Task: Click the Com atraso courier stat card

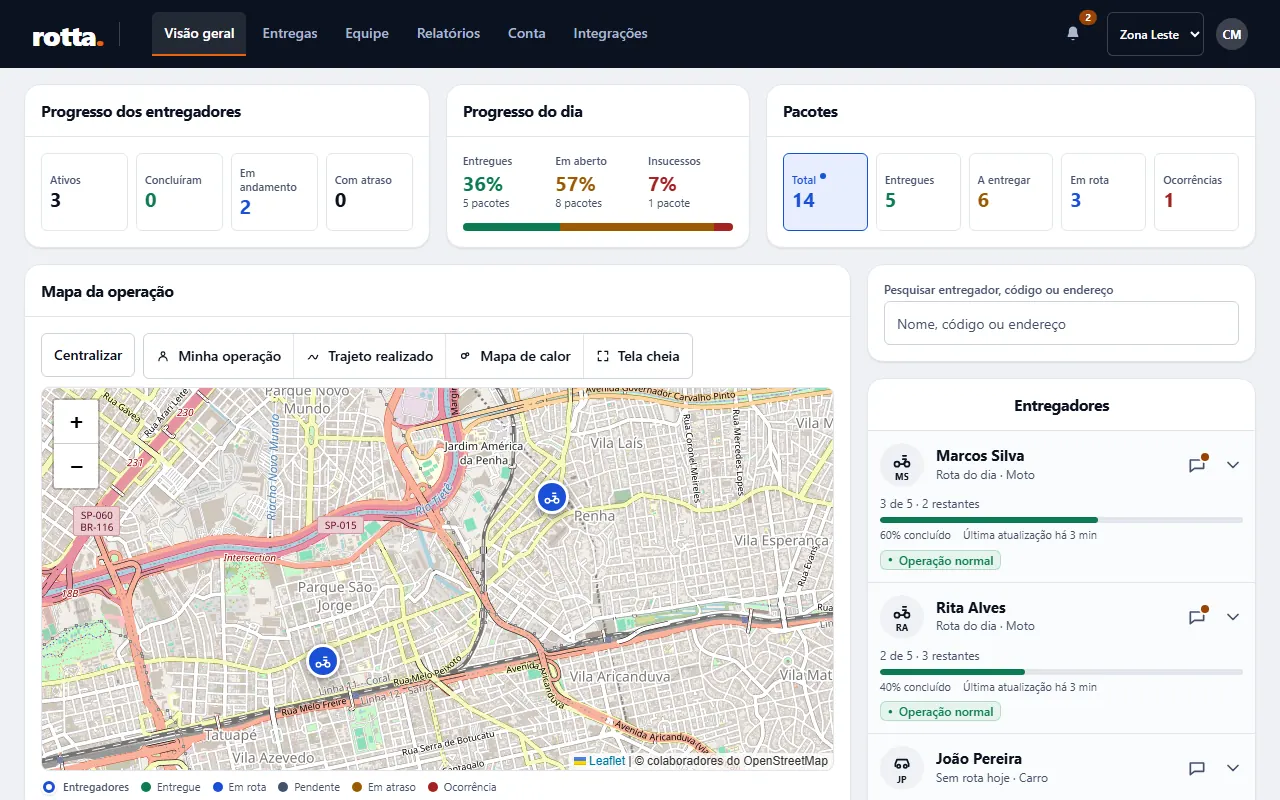Action: 369,192
